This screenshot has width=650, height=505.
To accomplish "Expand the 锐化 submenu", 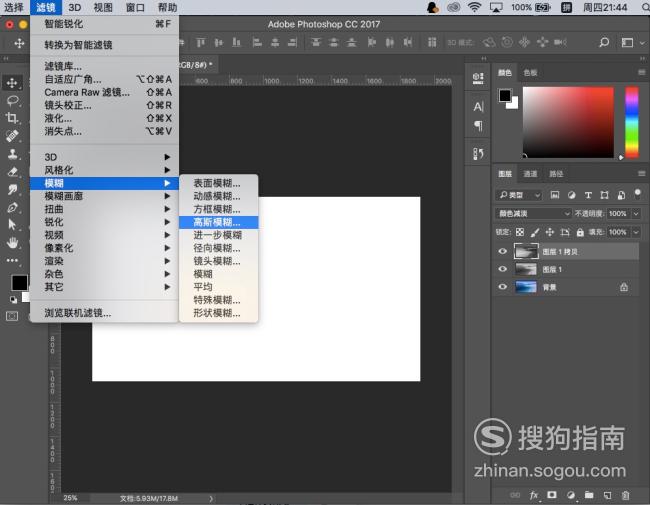I will [104, 222].
